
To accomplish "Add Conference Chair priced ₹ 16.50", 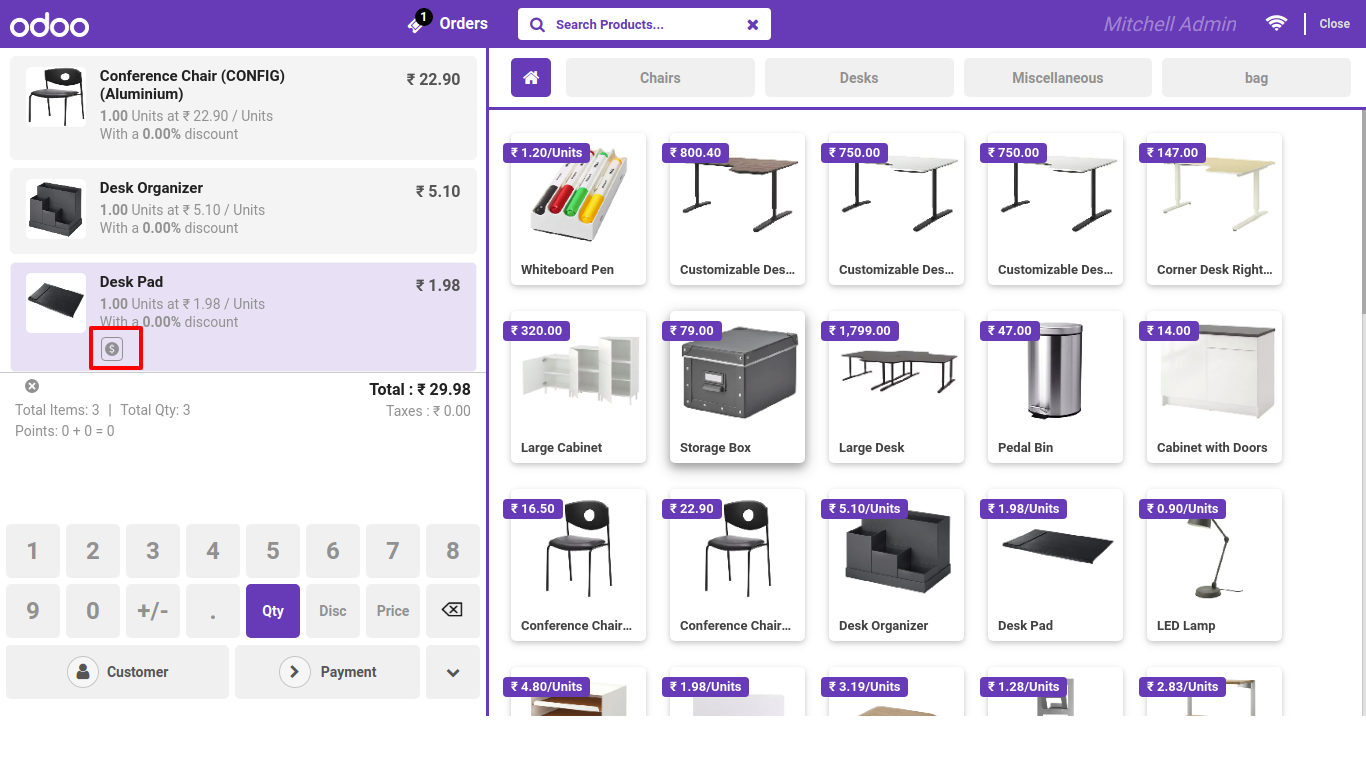I will (578, 565).
